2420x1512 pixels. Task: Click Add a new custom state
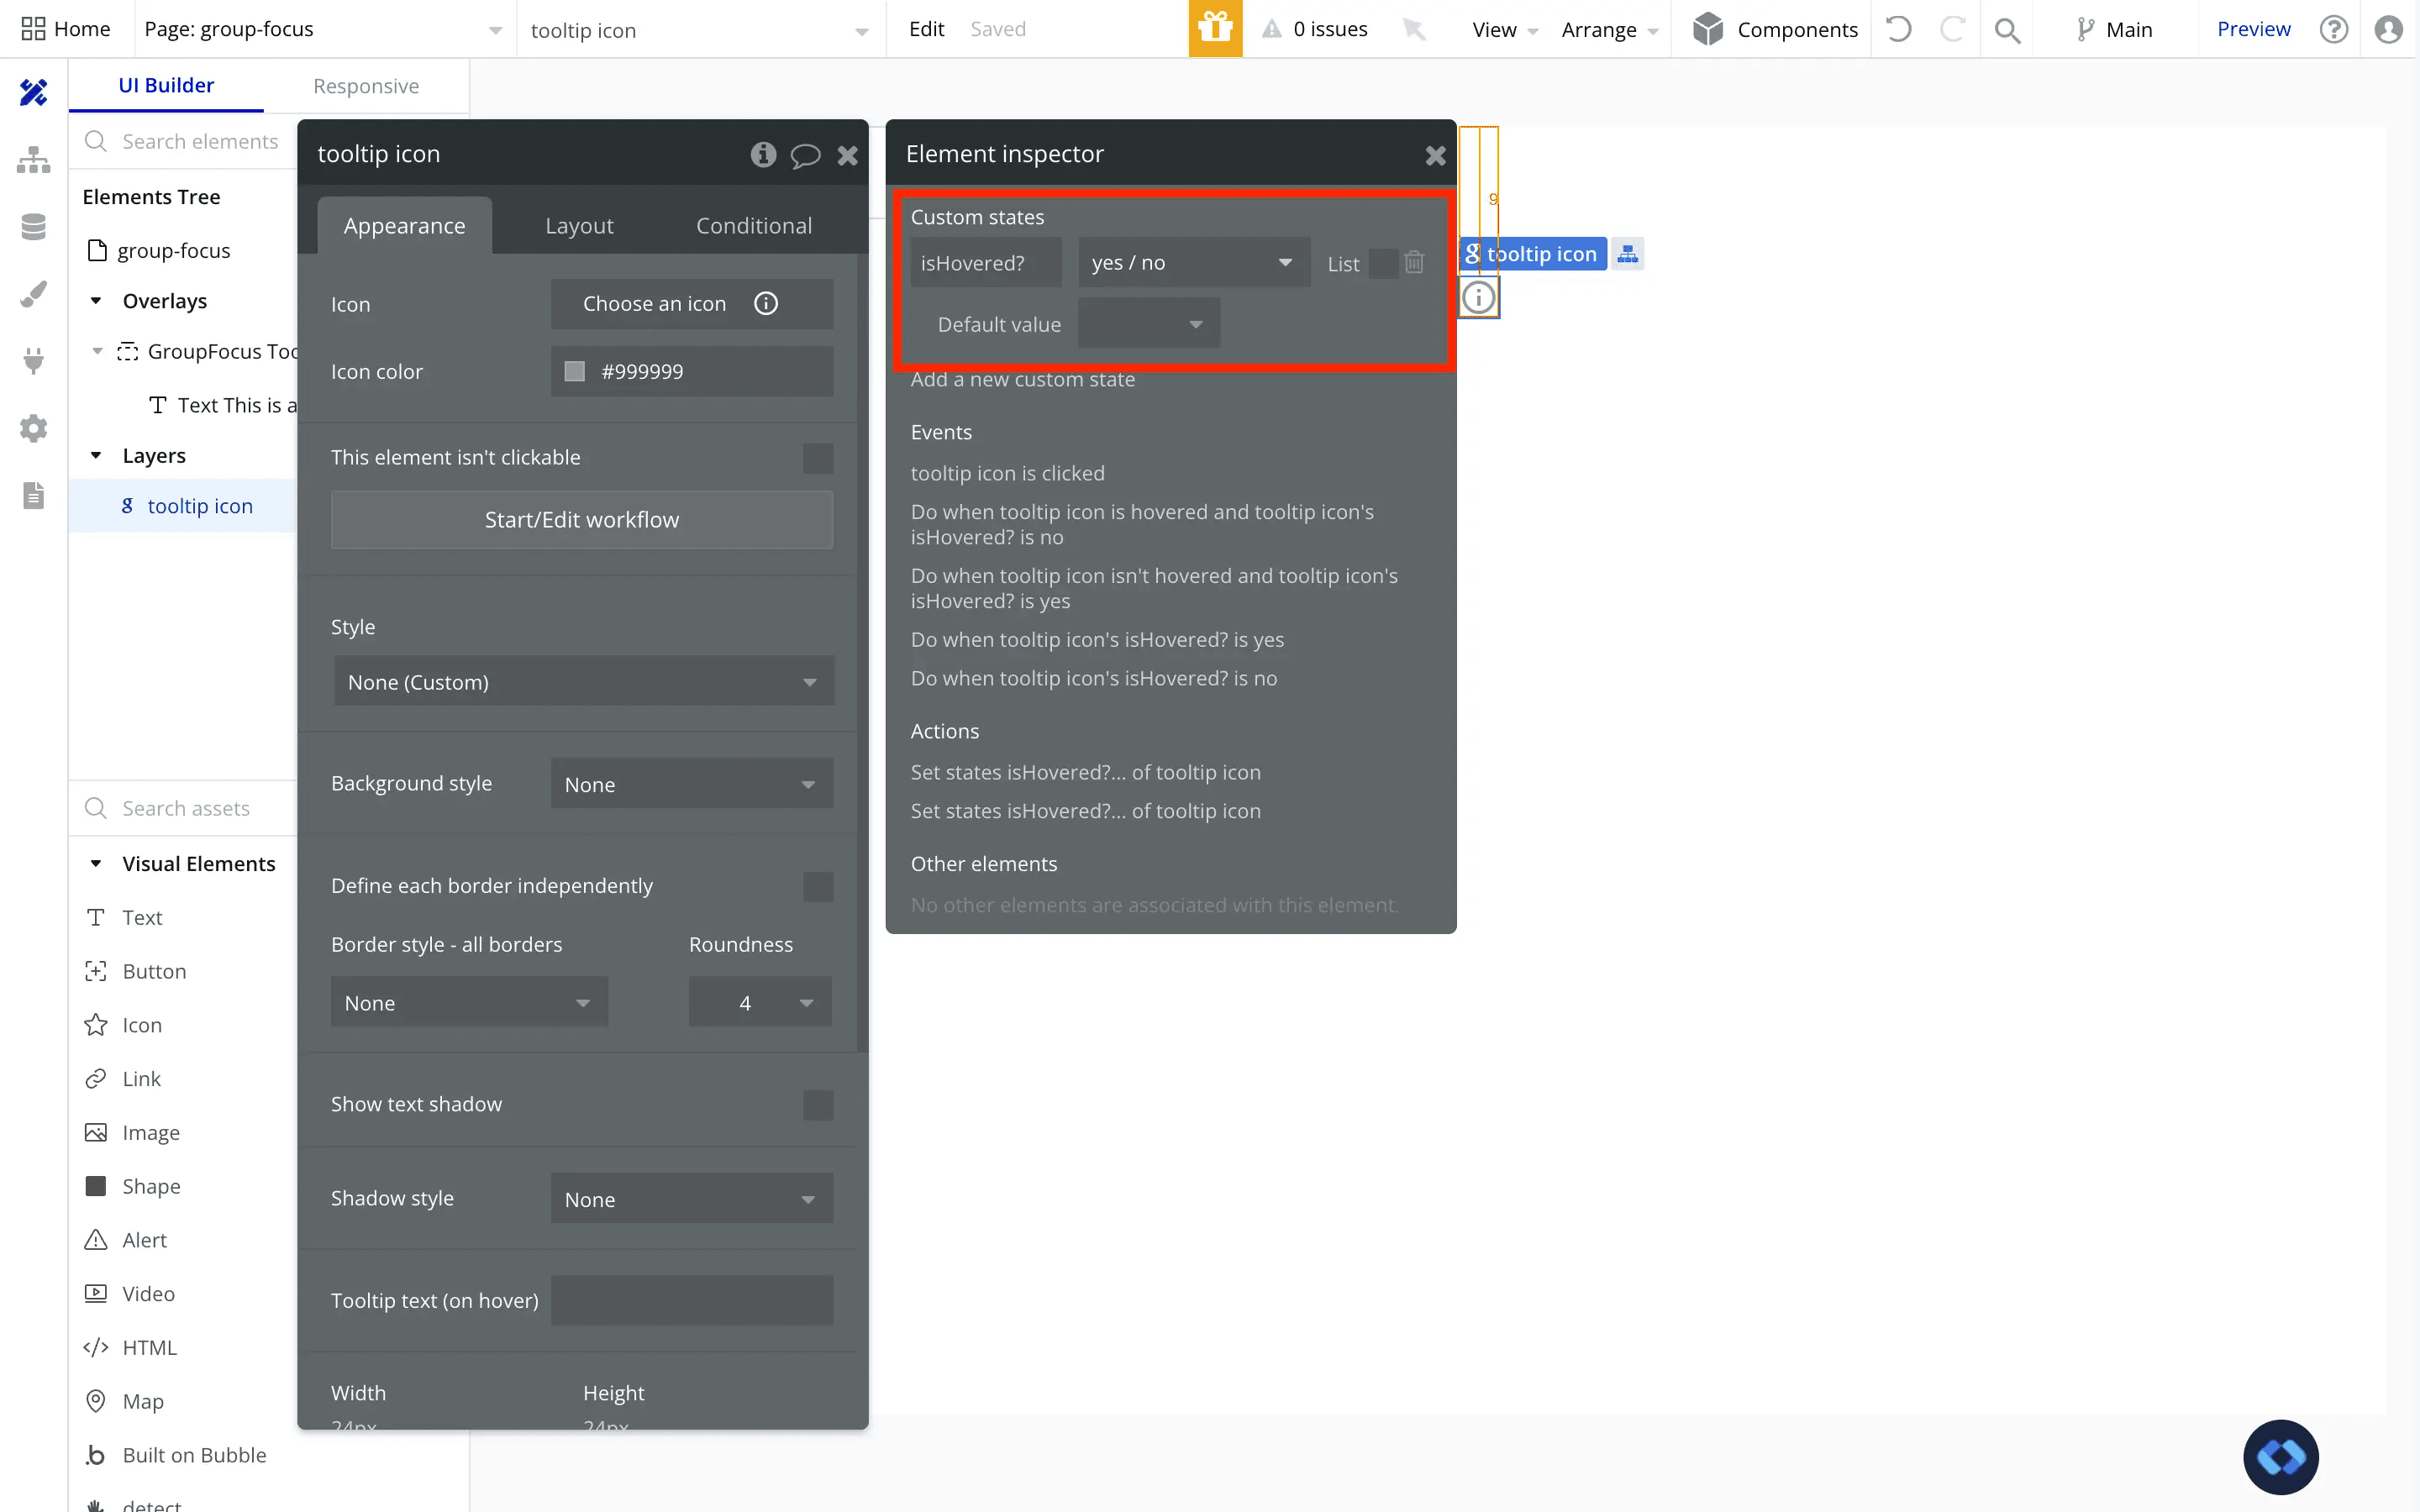tap(1022, 379)
